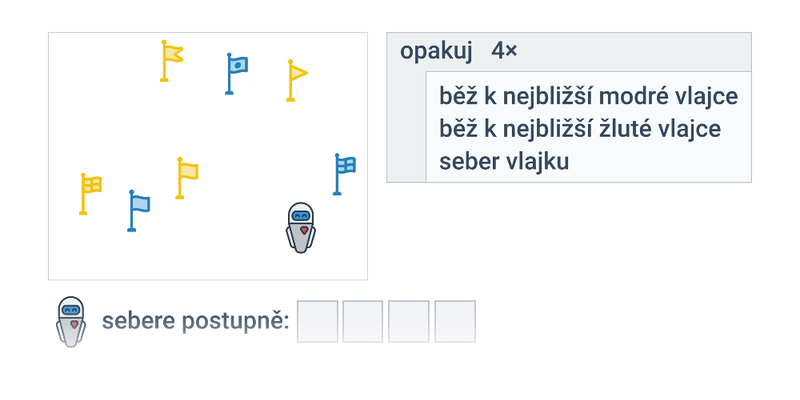The width and height of the screenshot is (800, 400).
Task: Click the robot icon beside 'sebere postupně'
Action: 71,322
